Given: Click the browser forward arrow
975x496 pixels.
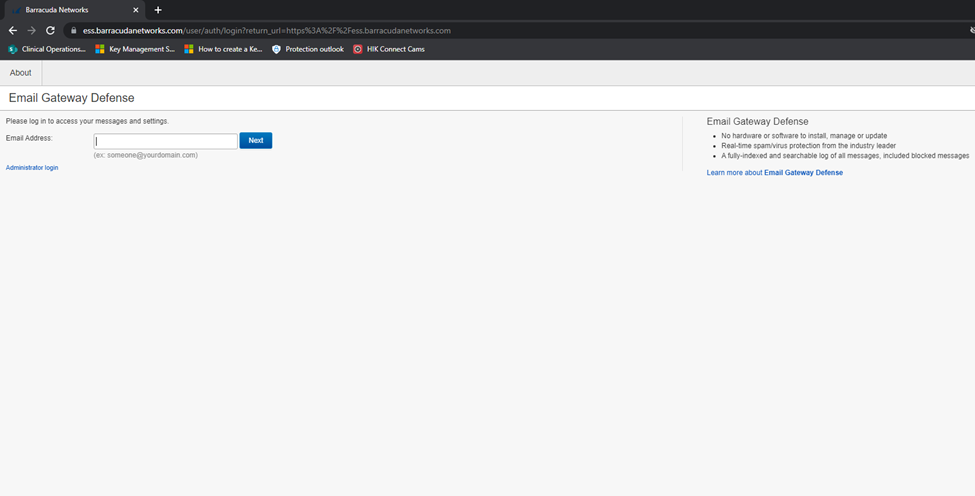Looking at the screenshot, I should [31, 30].
